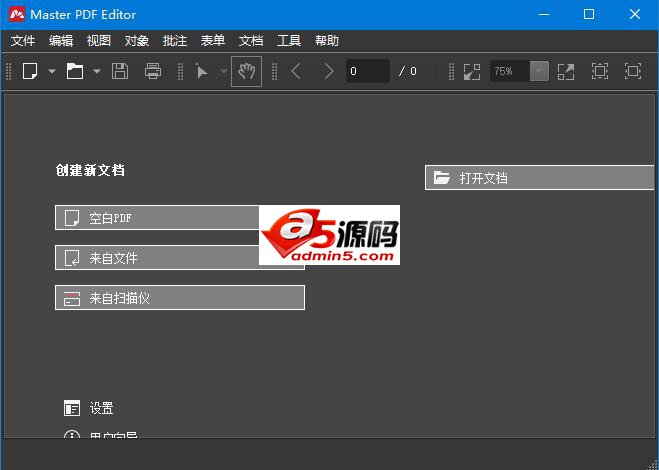Open the 批注 menu
The height and width of the screenshot is (470, 659).
click(x=175, y=41)
